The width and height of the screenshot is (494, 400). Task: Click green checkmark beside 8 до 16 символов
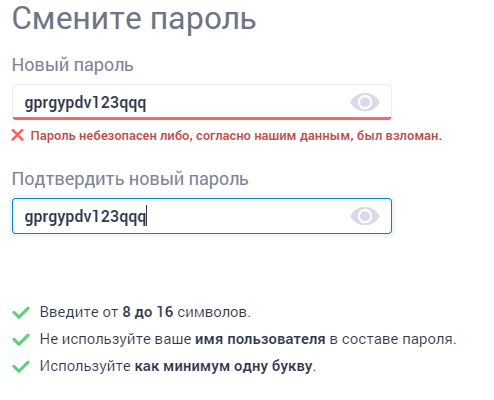tap(21, 313)
